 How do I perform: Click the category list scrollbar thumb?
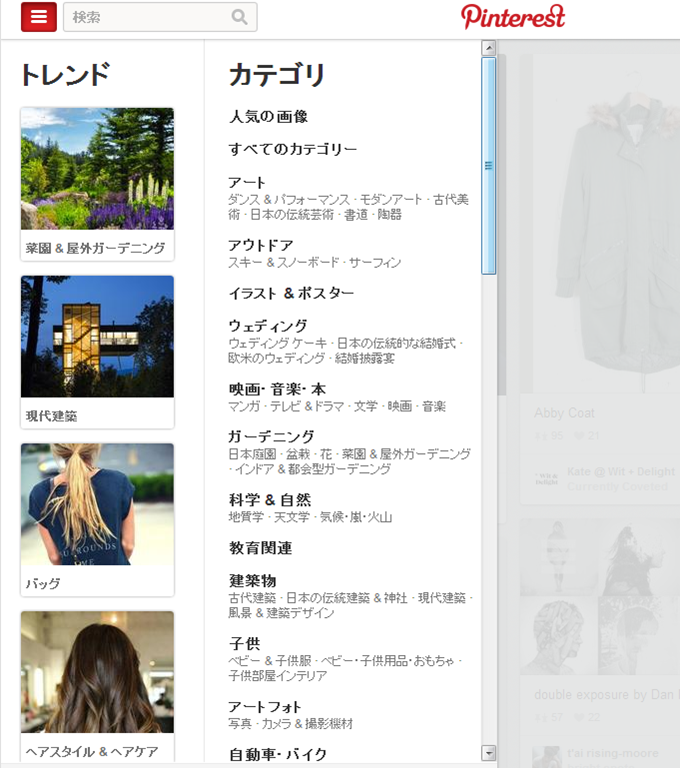coord(489,165)
